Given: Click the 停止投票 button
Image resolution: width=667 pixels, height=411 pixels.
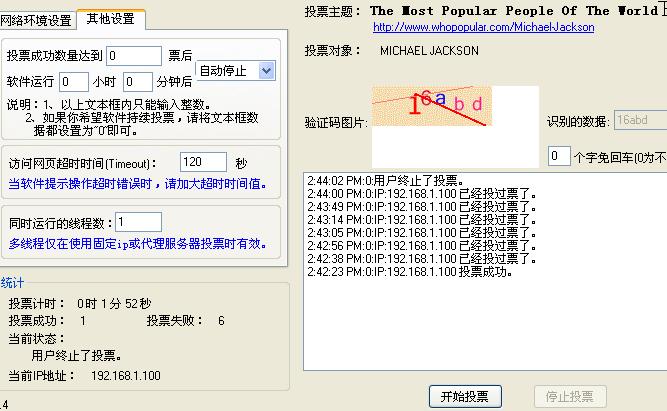Looking at the screenshot, I should (x=569, y=396).
